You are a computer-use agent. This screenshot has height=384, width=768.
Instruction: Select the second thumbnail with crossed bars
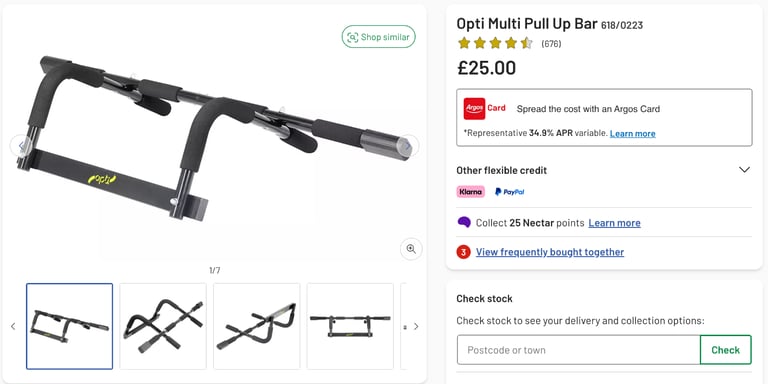tap(163, 326)
